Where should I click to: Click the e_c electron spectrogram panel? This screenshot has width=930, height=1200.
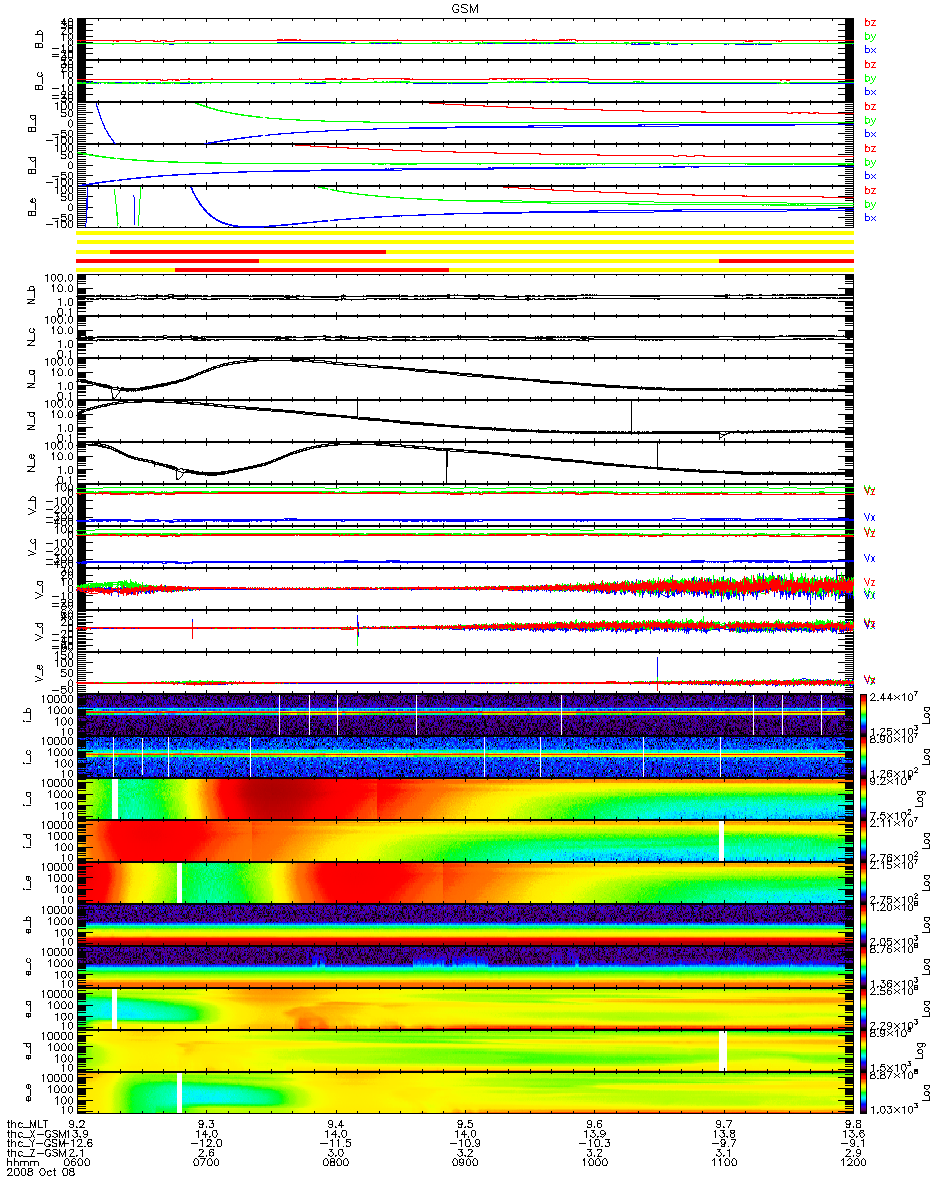[464, 966]
